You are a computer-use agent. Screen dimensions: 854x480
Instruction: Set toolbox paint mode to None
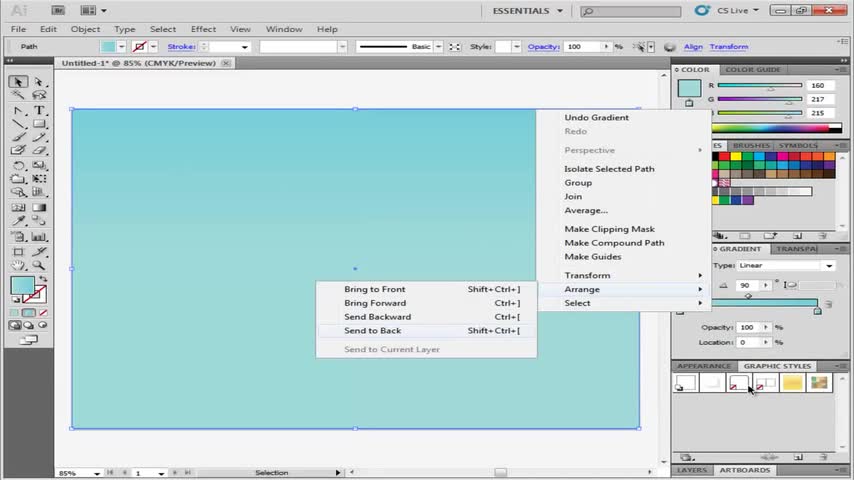coord(43,313)
